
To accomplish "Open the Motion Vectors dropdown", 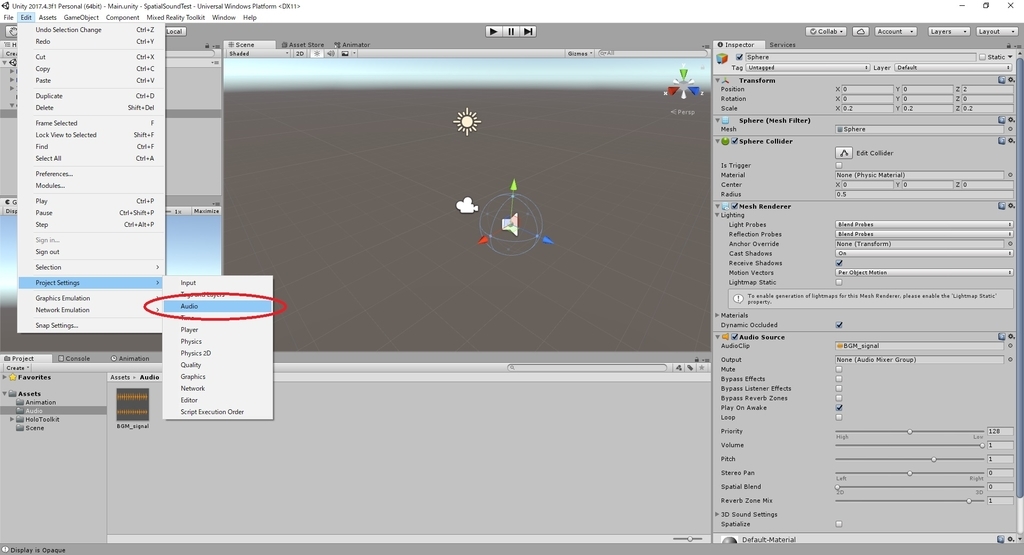I will (x=924, y=273).
